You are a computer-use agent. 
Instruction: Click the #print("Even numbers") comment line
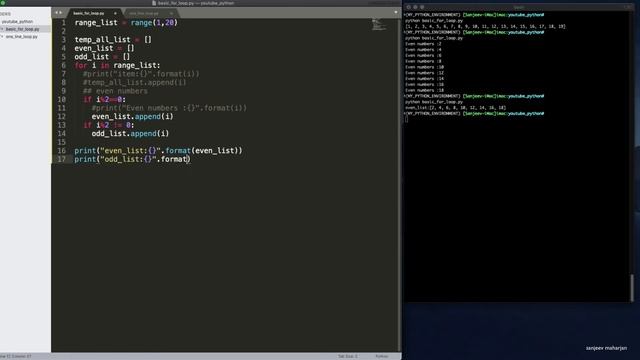pos(169,108)
